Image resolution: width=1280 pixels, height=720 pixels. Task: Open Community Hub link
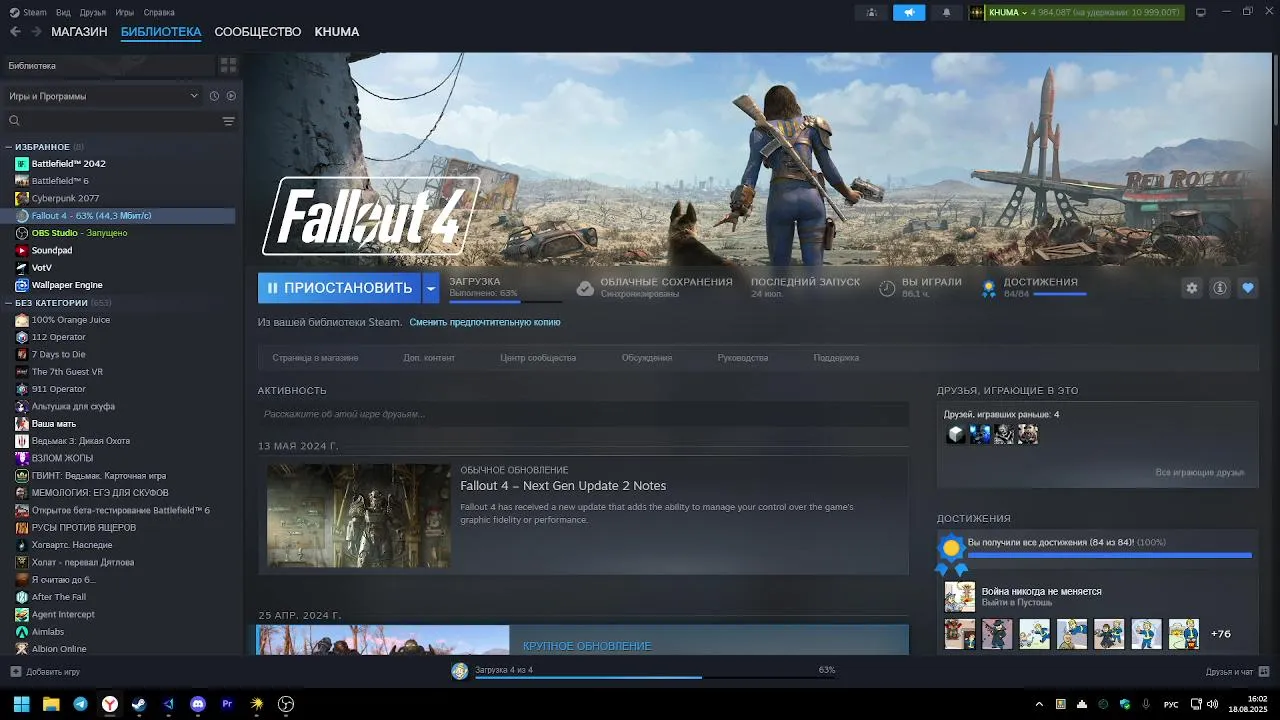538,358
